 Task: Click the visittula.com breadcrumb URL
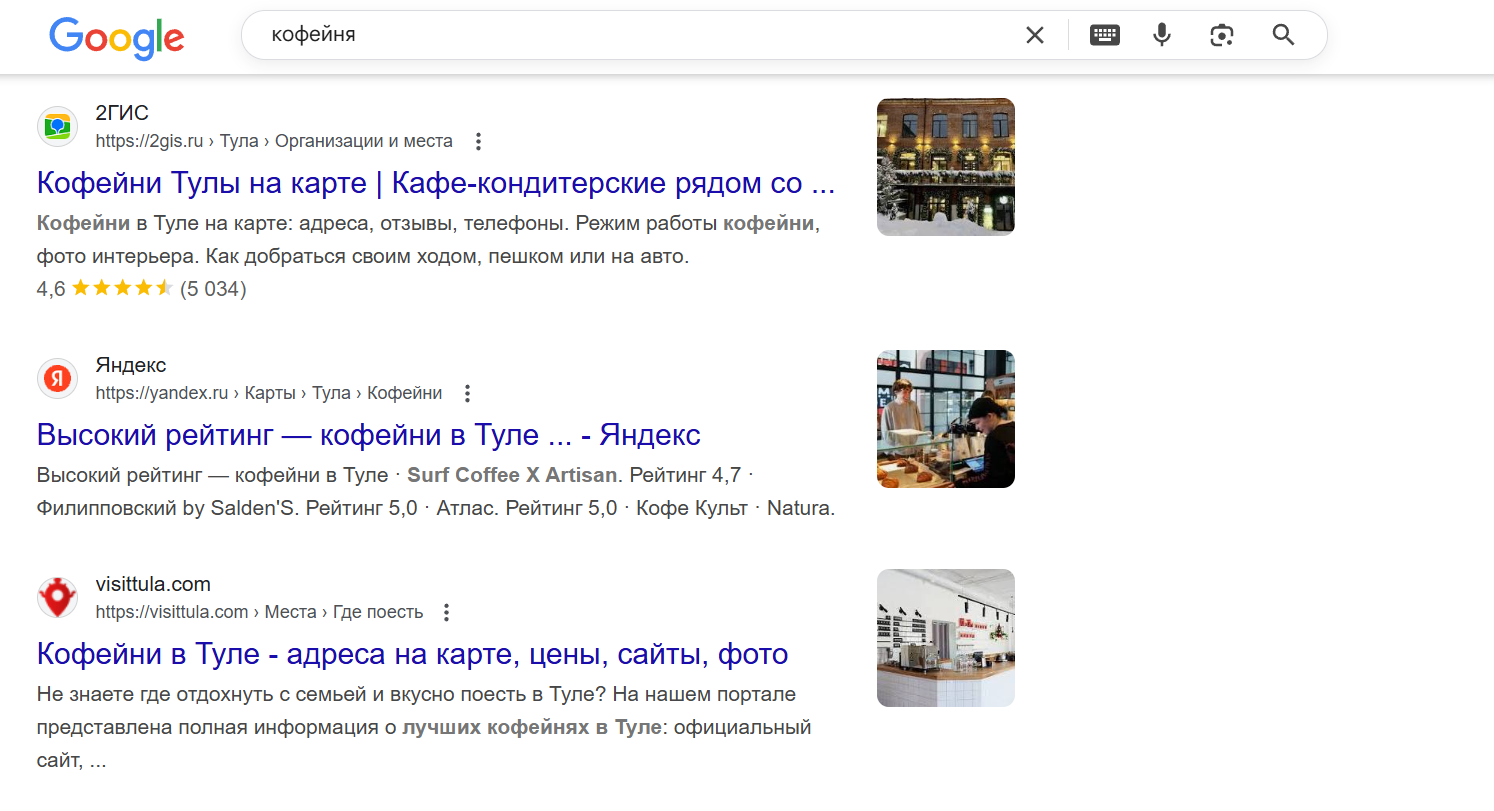coord(259,612)
